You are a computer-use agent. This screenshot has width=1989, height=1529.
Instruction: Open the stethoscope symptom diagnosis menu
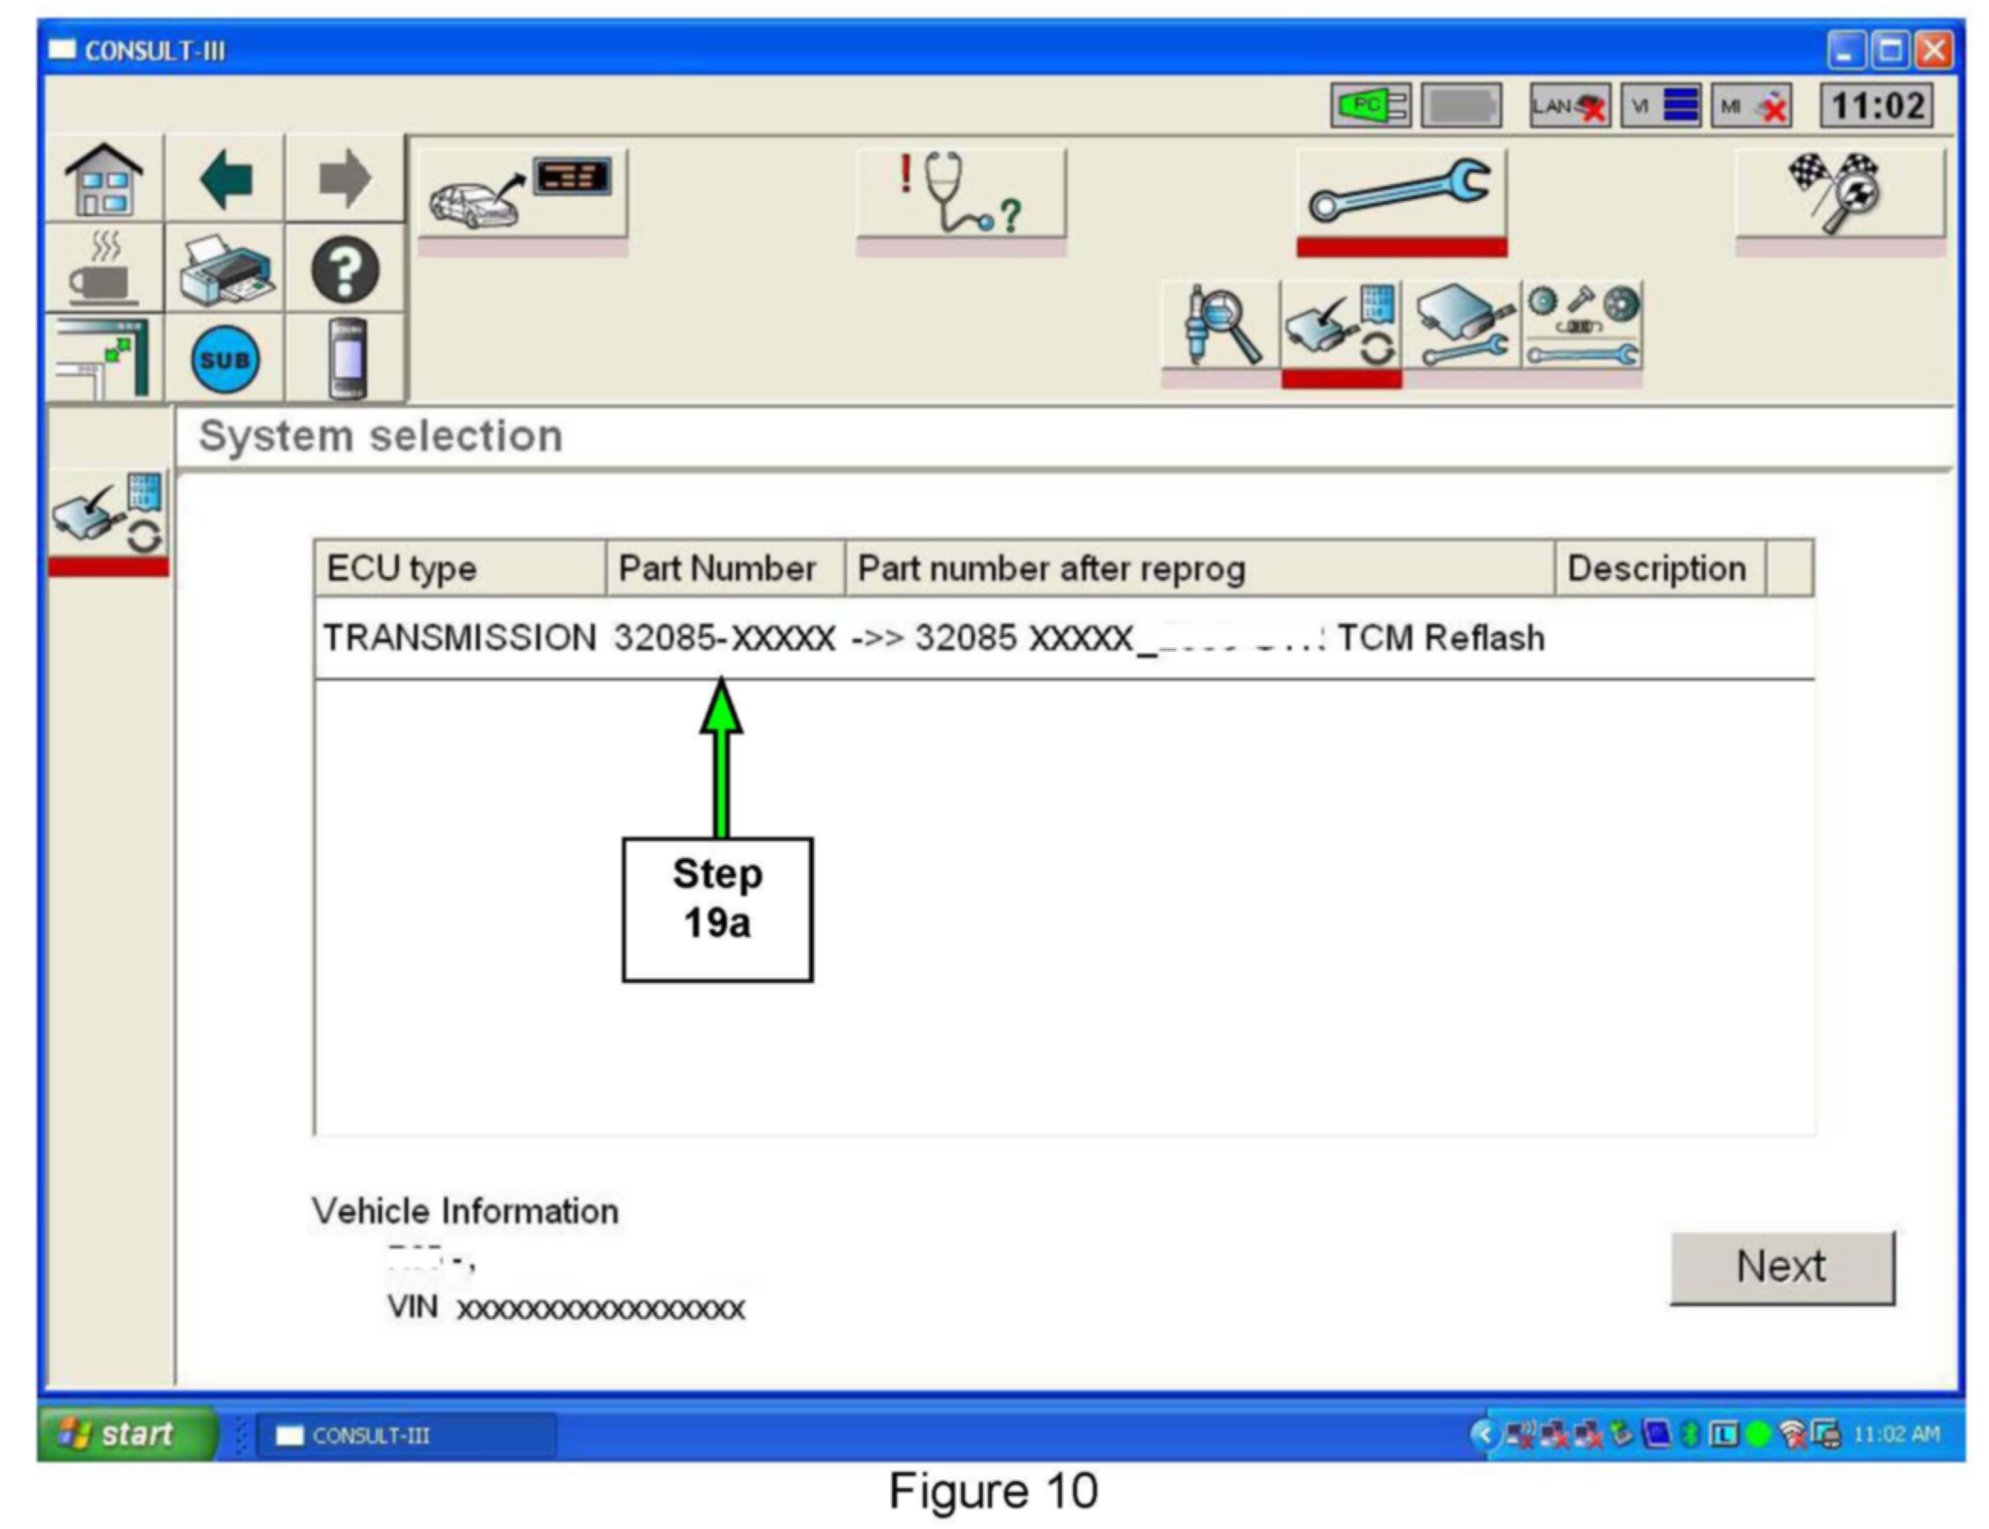961,193
